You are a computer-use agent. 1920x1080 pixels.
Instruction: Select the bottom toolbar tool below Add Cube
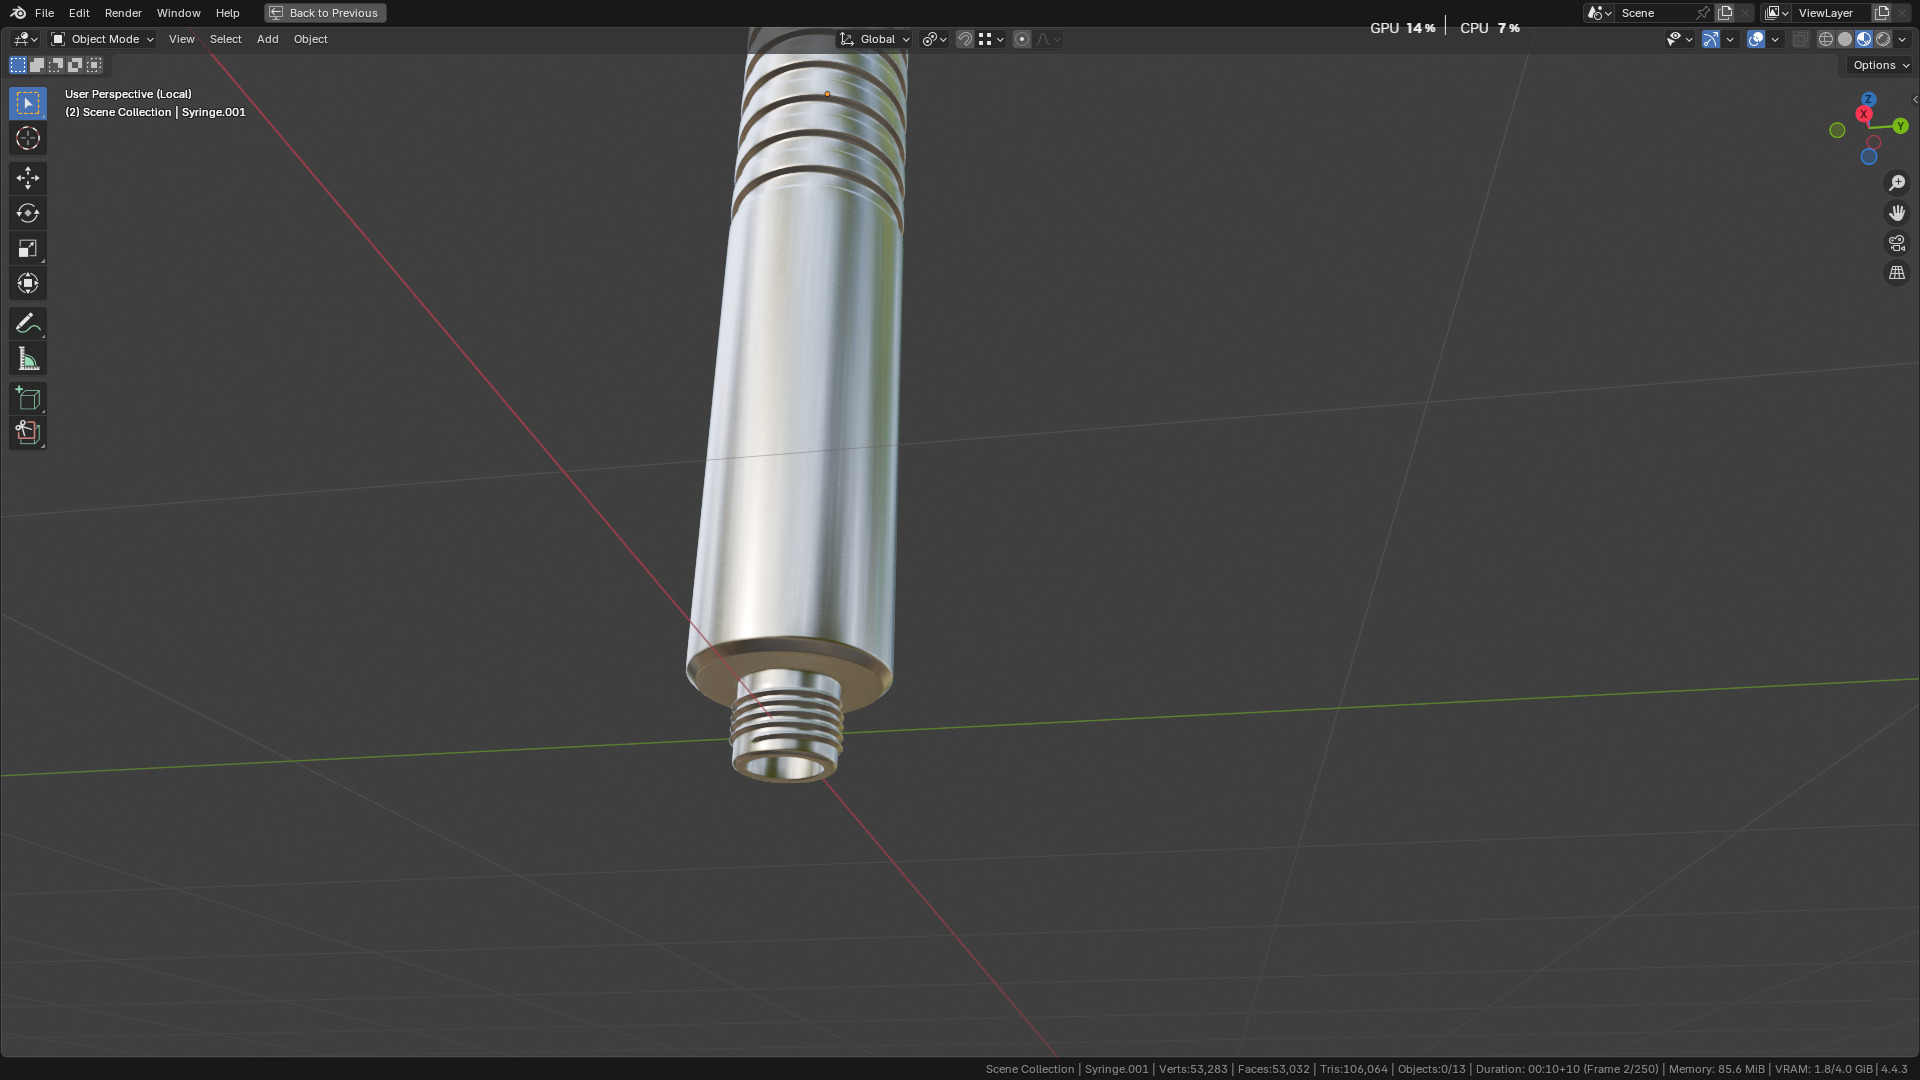28,433
